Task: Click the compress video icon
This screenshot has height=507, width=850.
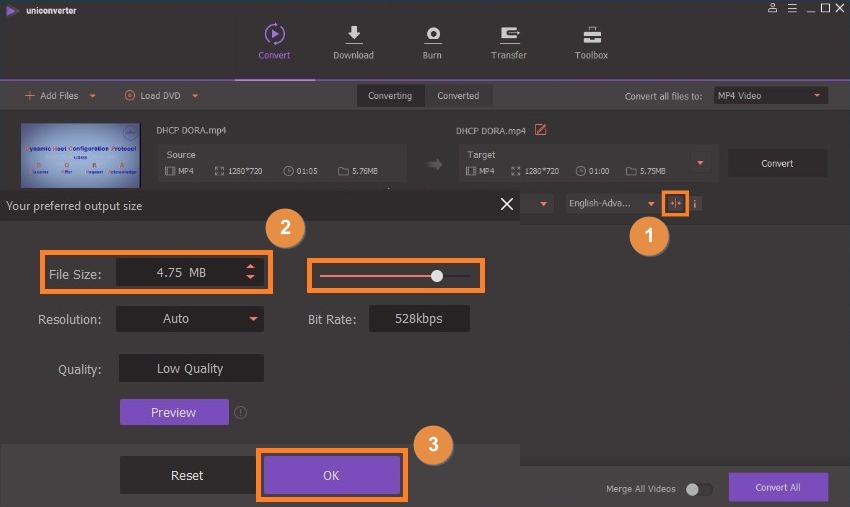Action: (x=676, y=203)
